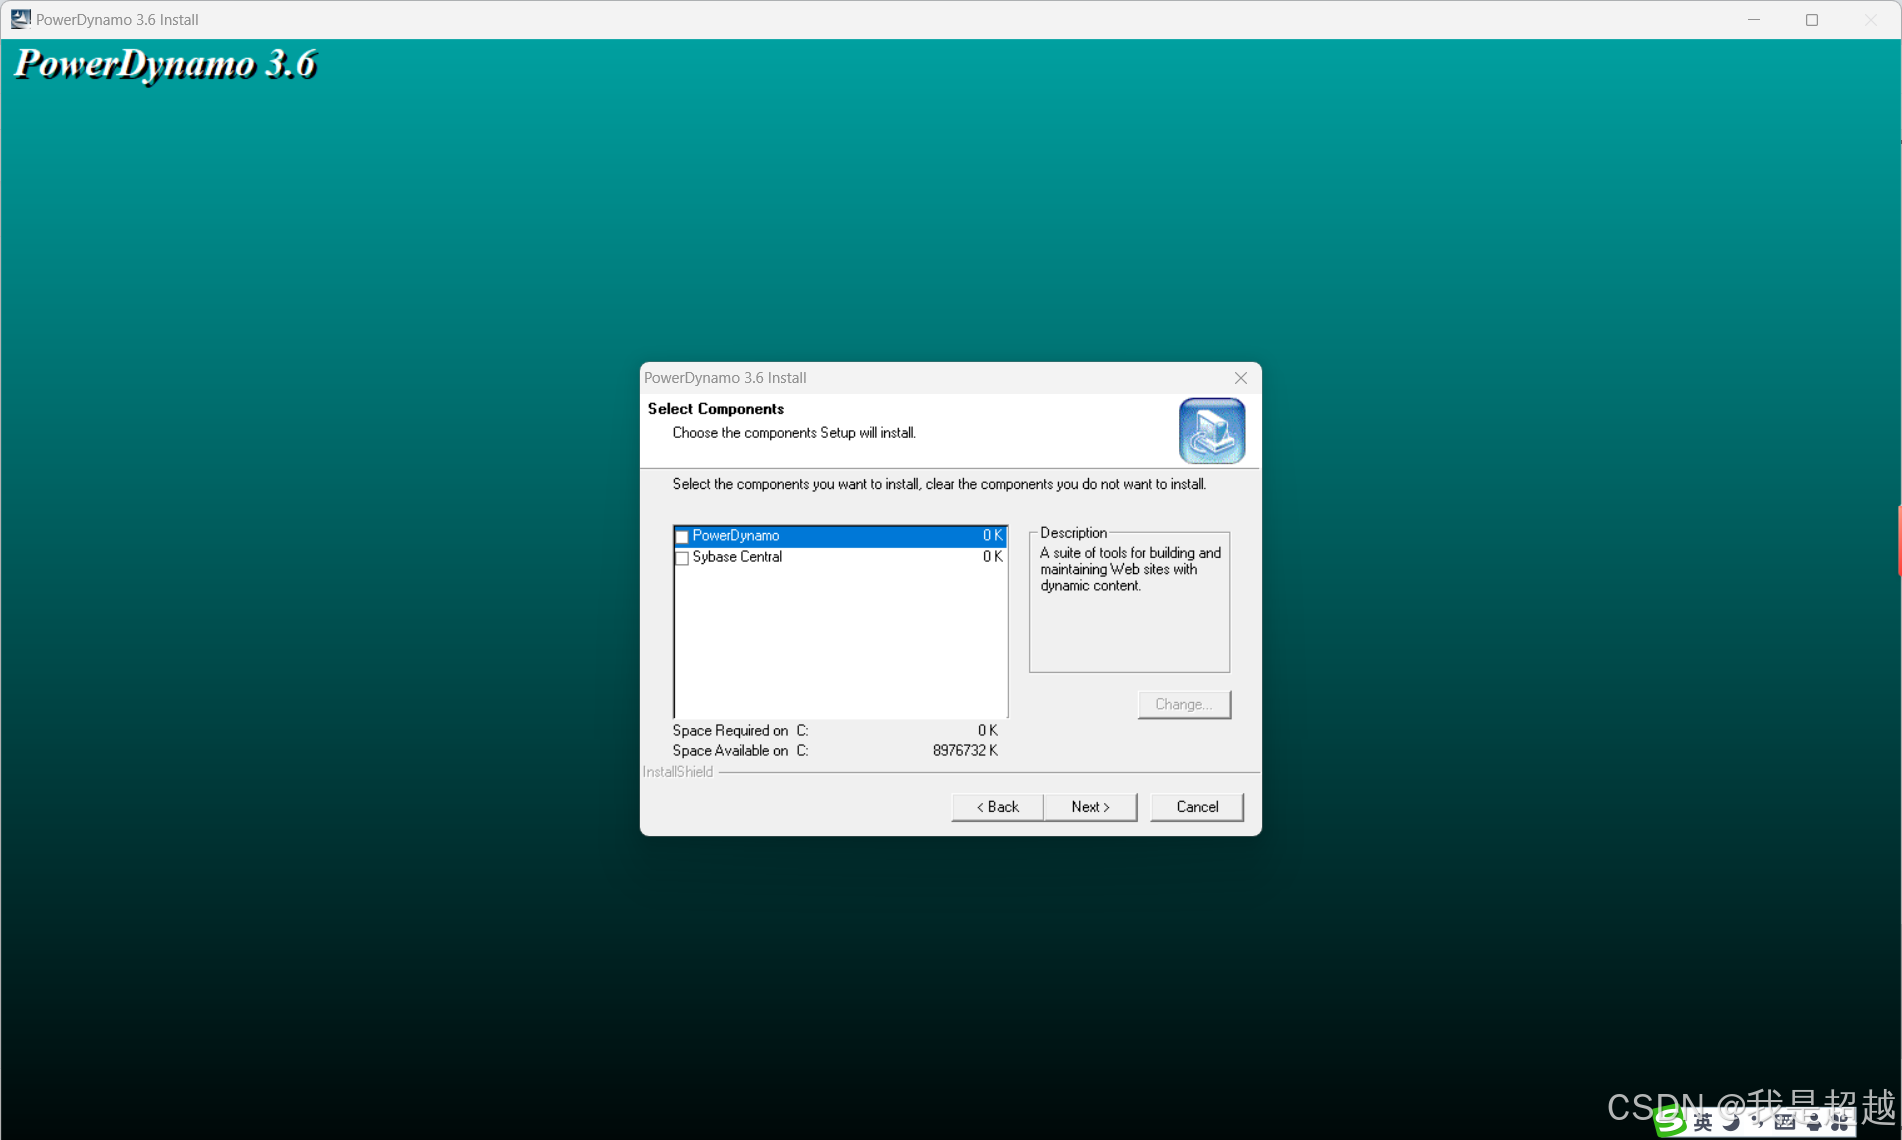
Task: Click the Change... button
Action: pyautogui.click(x=1184, y=704)
